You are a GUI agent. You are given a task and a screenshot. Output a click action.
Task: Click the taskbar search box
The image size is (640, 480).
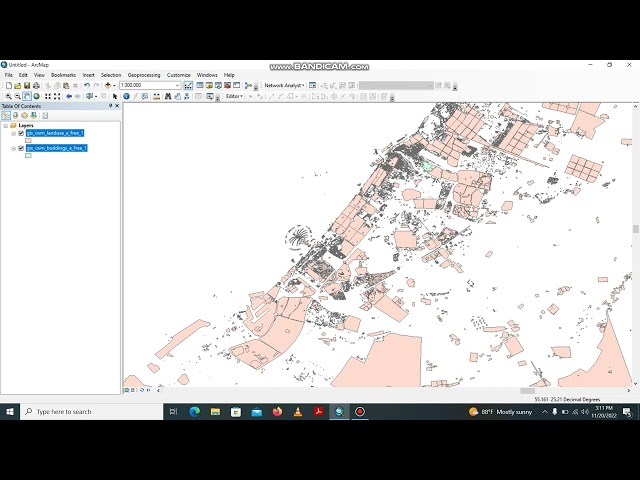92,412
